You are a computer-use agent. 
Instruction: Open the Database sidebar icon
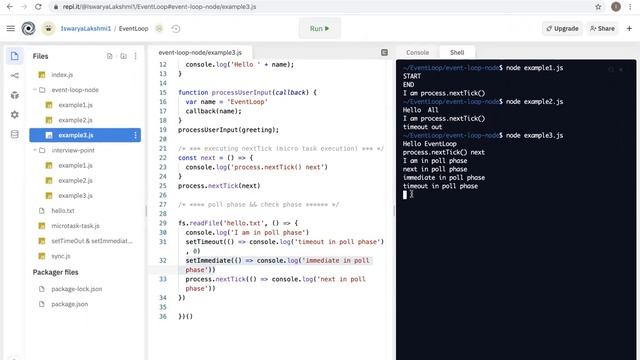(15, 134)
